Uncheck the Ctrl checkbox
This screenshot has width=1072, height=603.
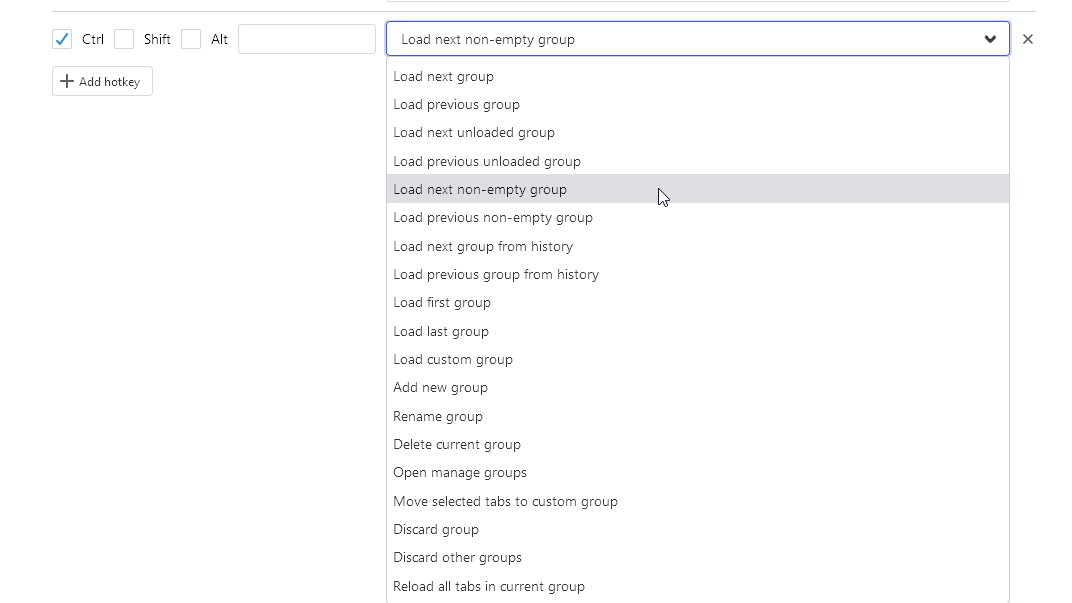[x=62, y=39]
